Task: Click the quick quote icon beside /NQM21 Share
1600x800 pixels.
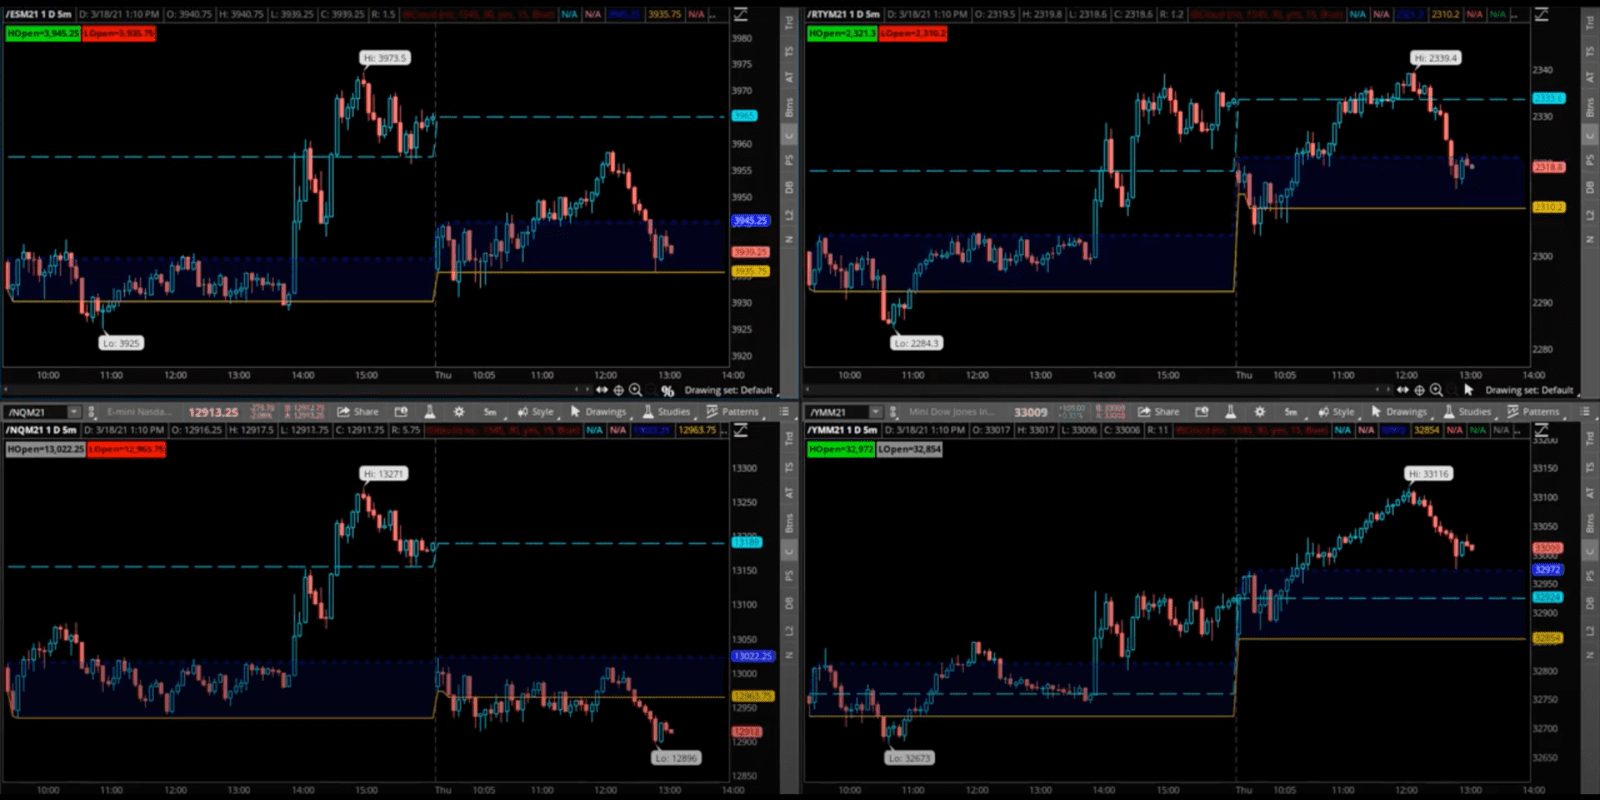Action: click(x=401, y=412)
